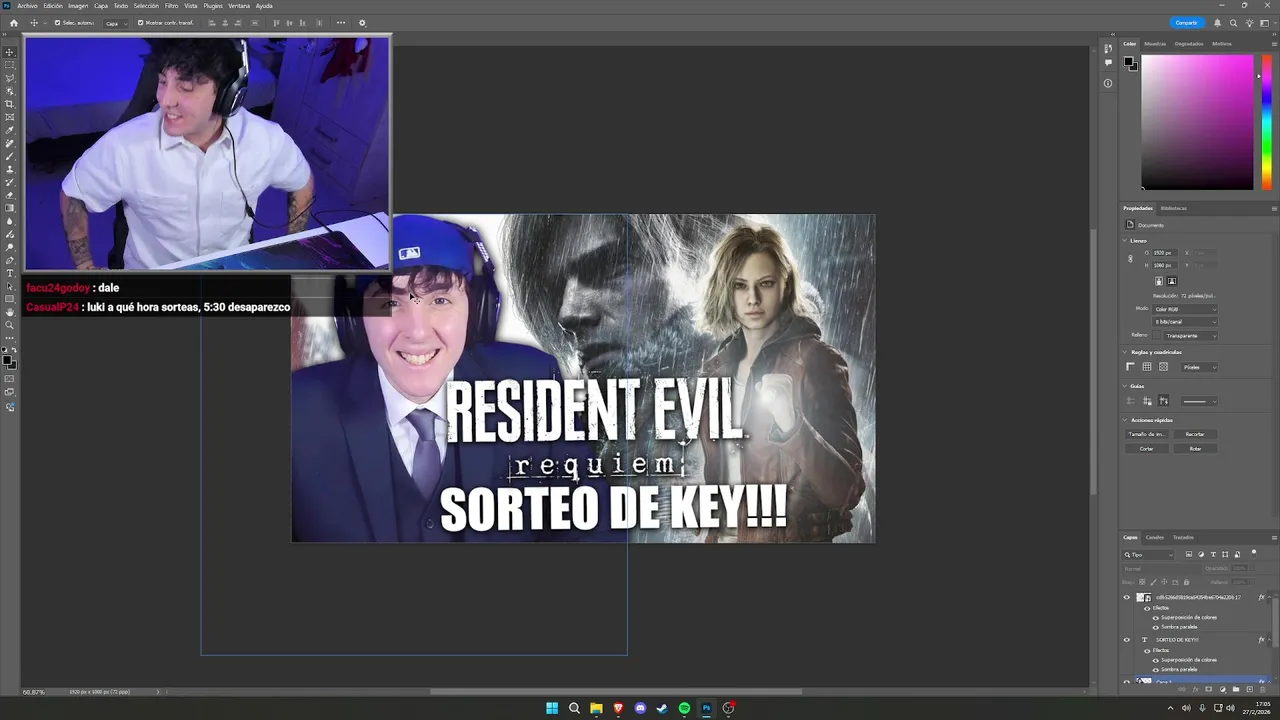Switch to the Muestras tab
Viewport: 1280px width, 720px height.
point(1155,44)
